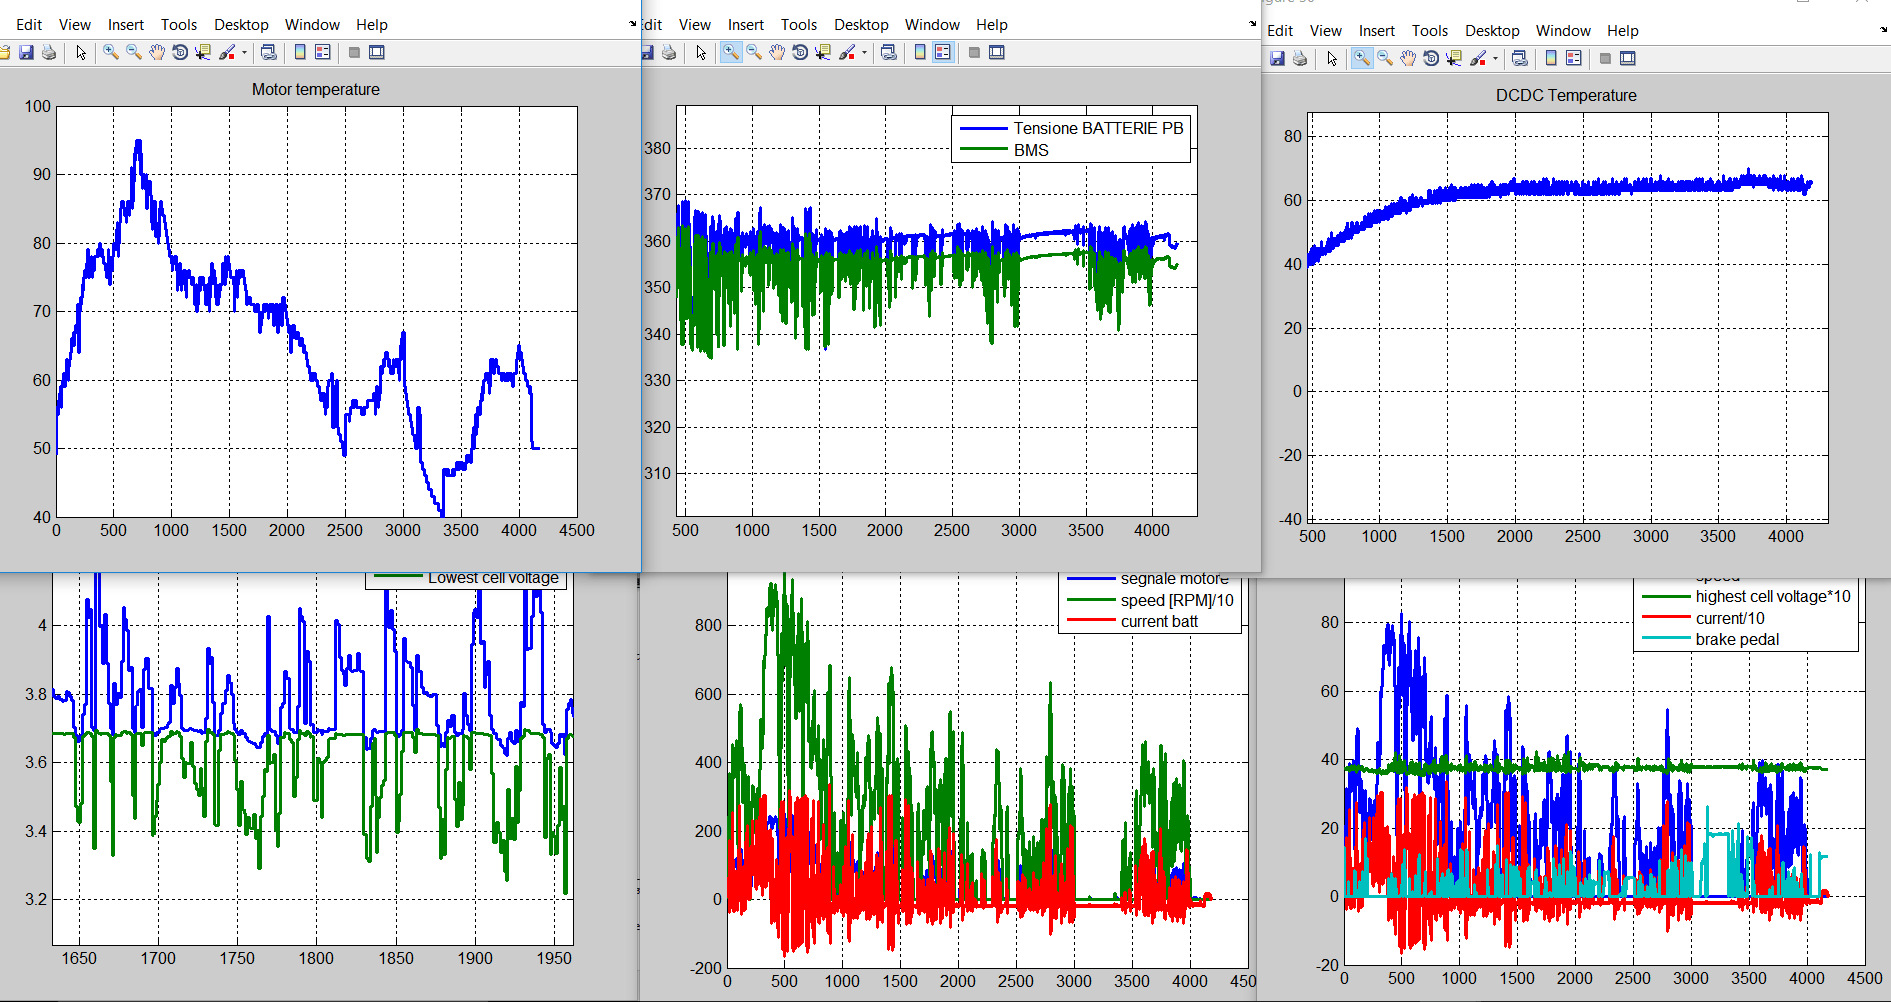Screen dimensions: 1891x1002
Task: Toggle Edit Plot arrow in DCDC Temperature window
Action: pos(1332,59)
